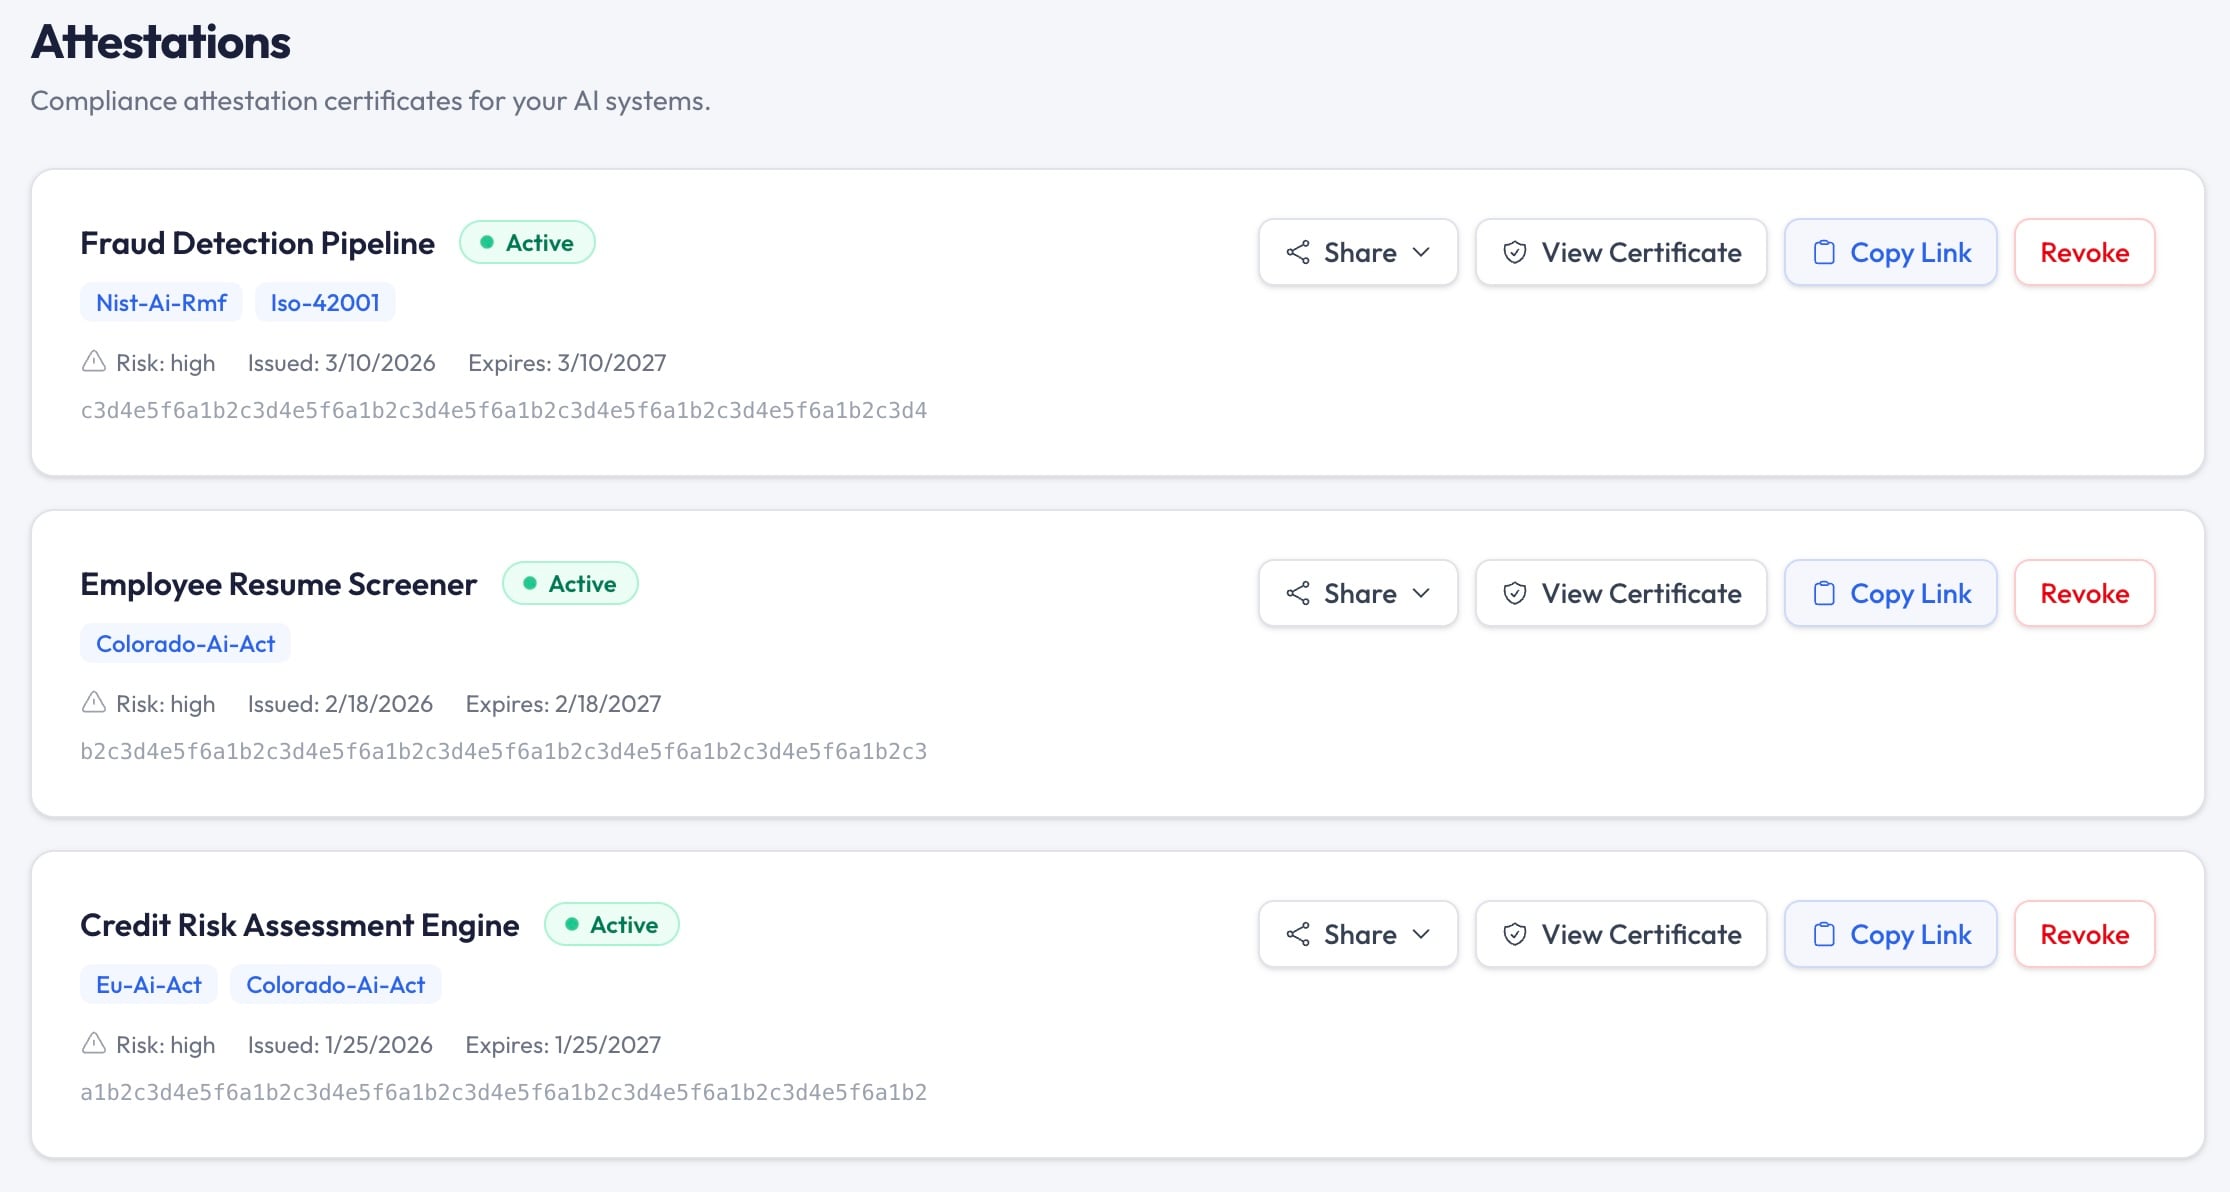This screenshot has height=1192, width=2230.
Task: Click shield icon in Fraud Detection View Certificate
Action: 1515,252
